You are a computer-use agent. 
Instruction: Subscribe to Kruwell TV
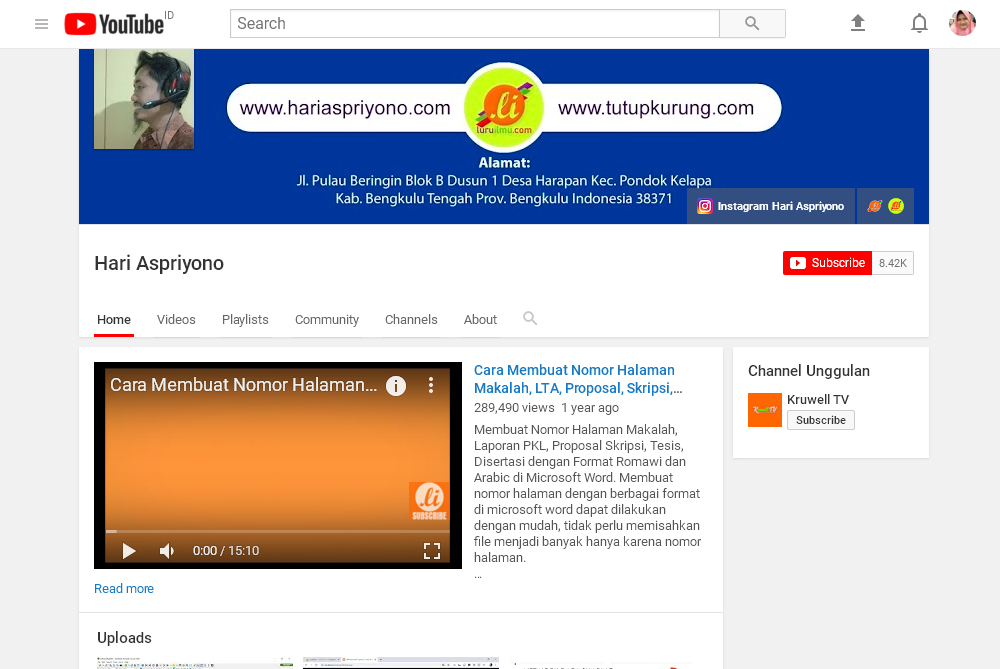821,420
